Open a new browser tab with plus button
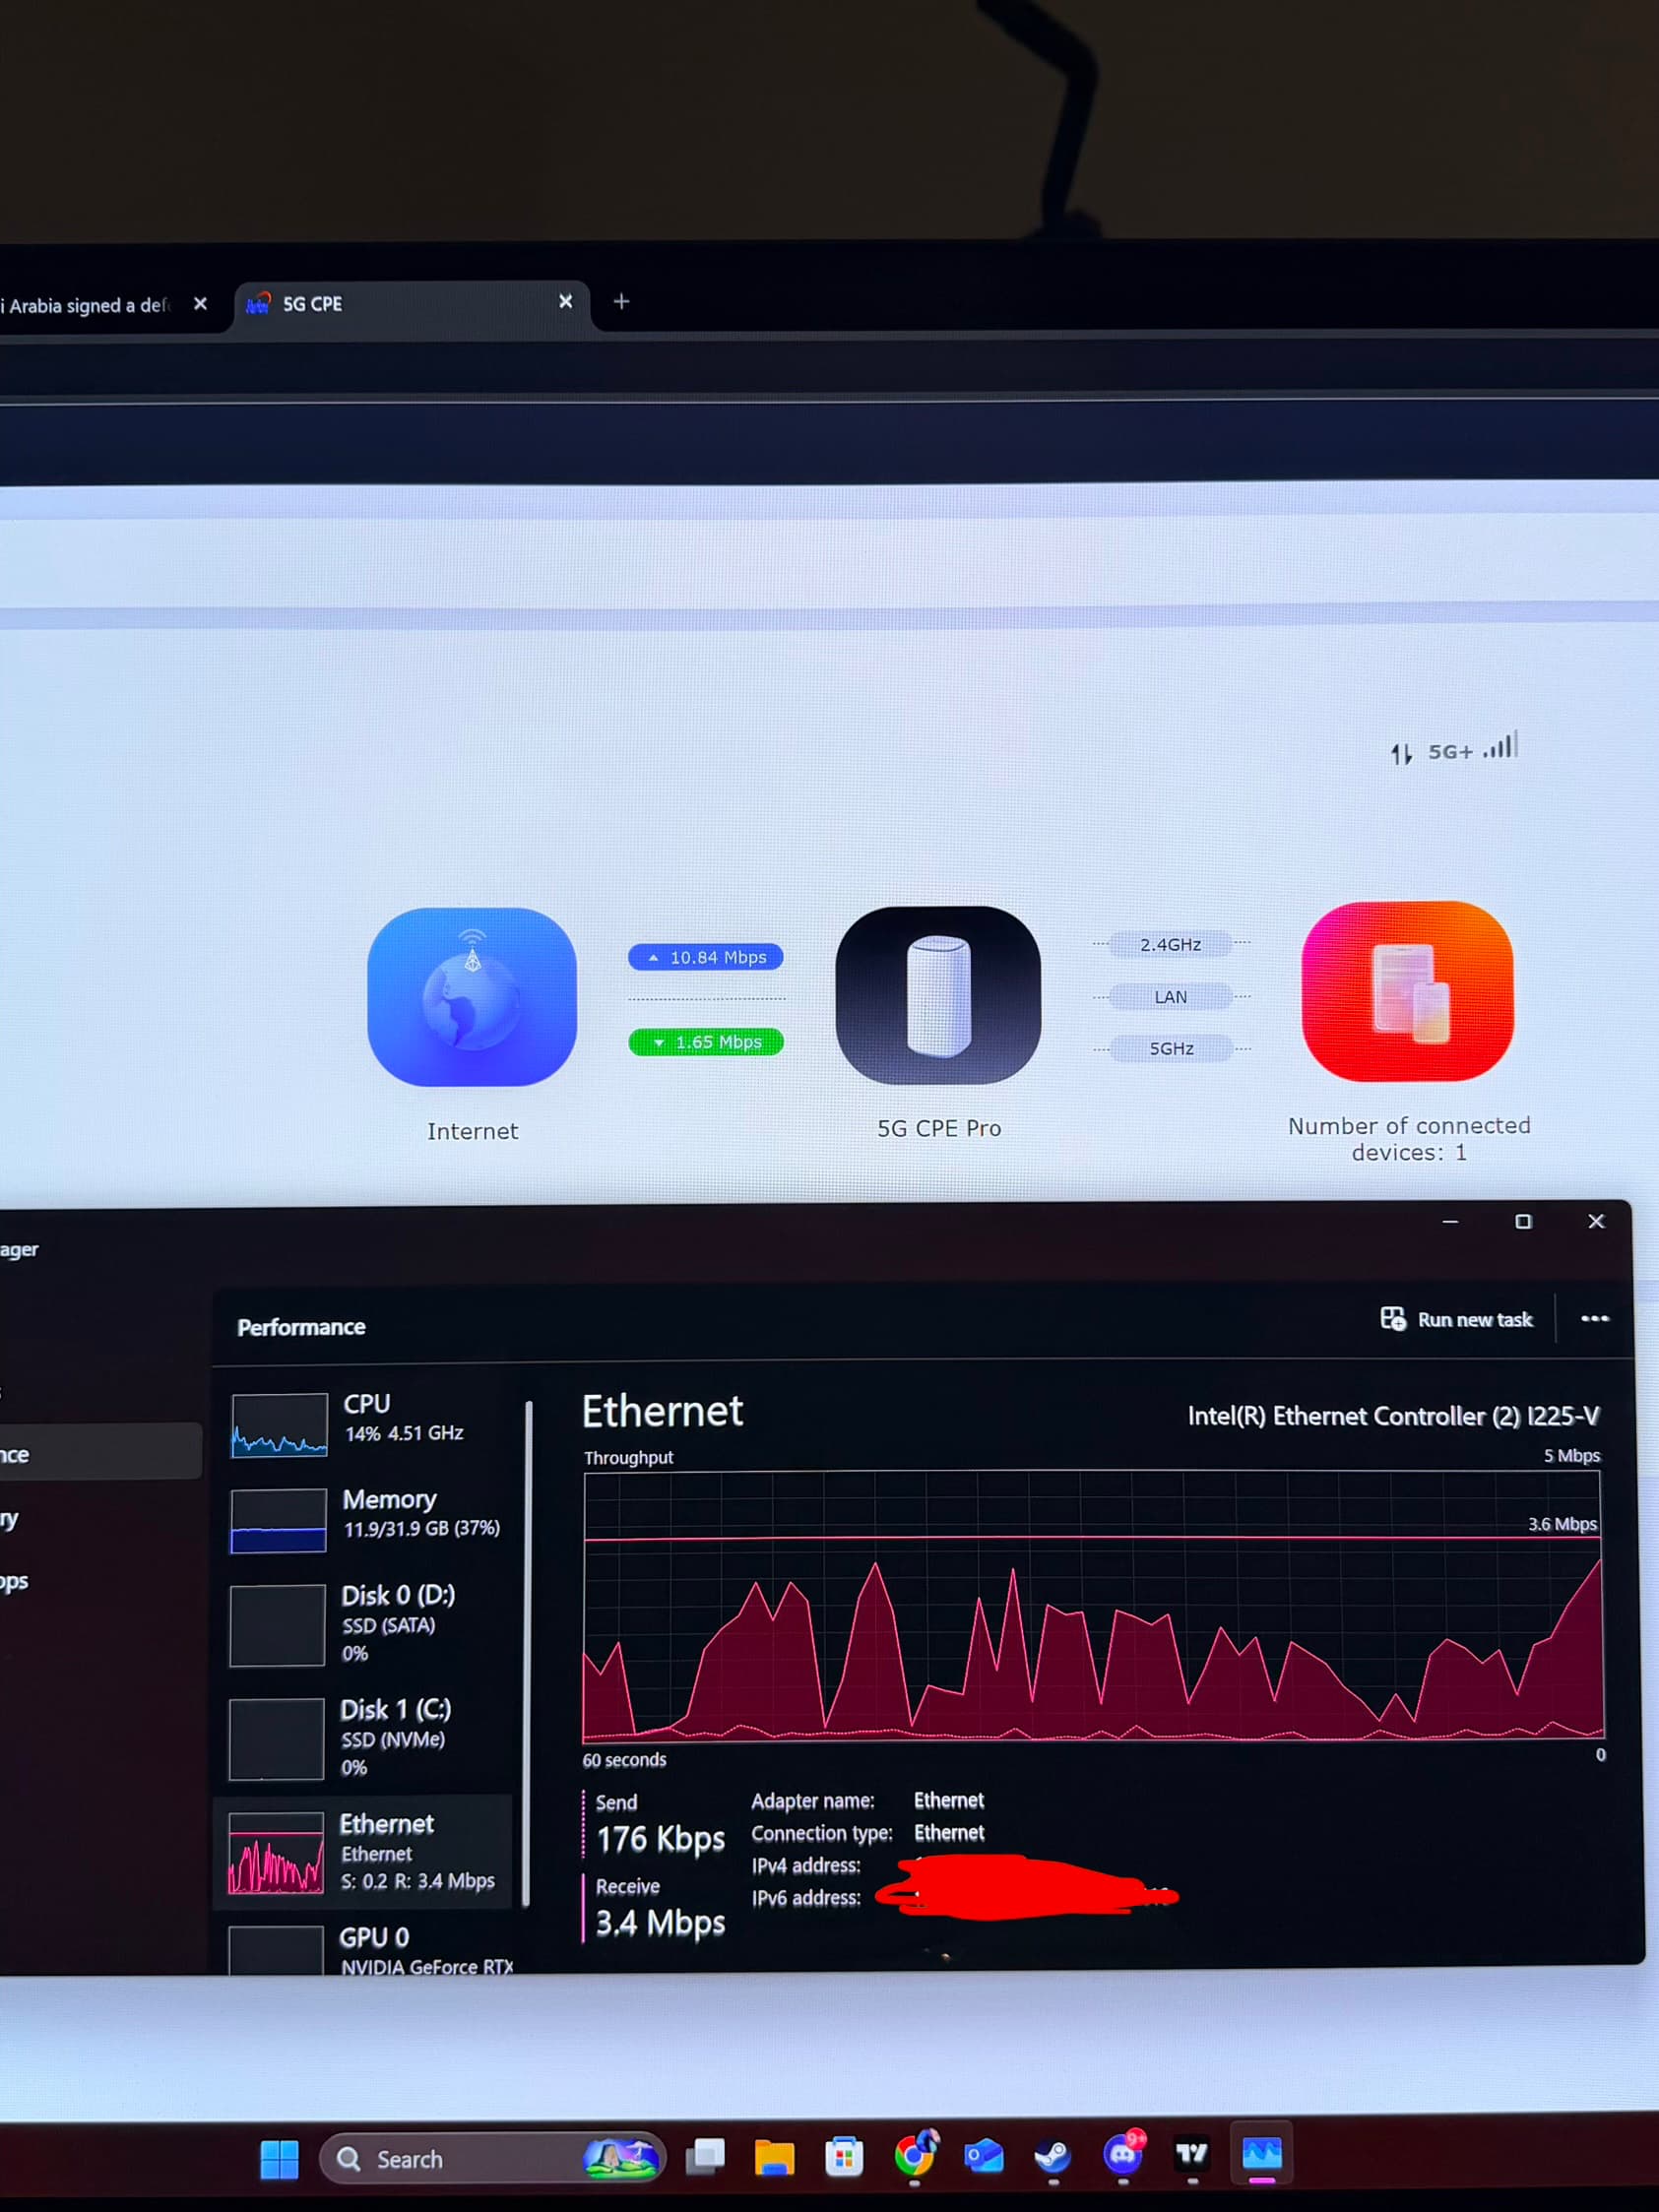This screenshot has width=1659, height=2212. pos(621,301)
